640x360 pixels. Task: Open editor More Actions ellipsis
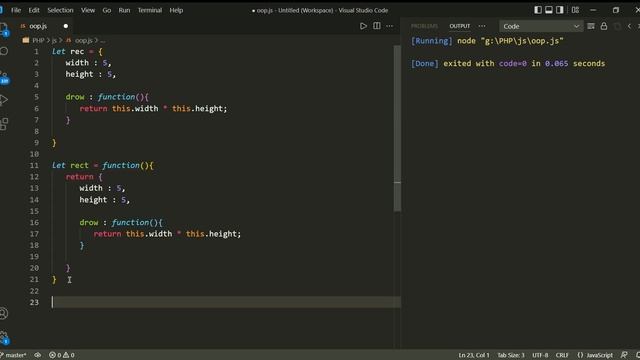pyautogui.click(x=390, y=26)
